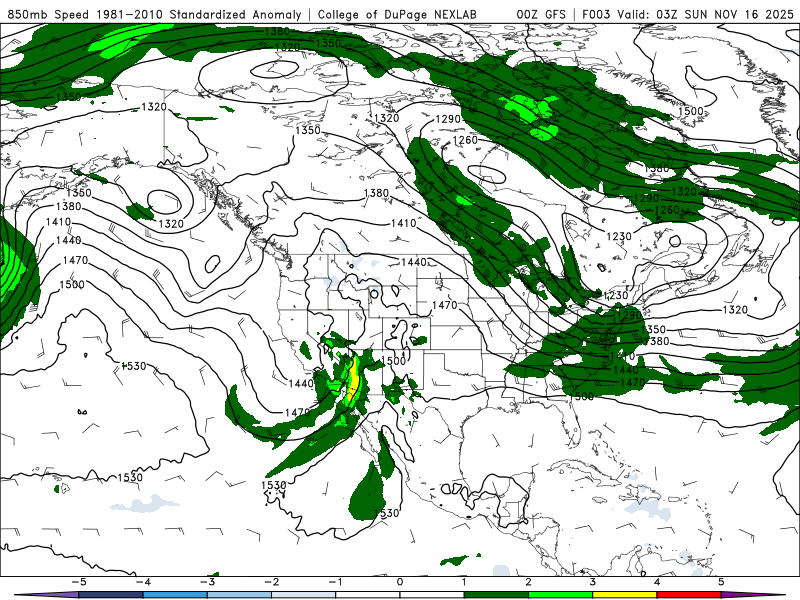Screen dimensions: 800x600
Task: Click the pale blue -2 to -1 swatch
Action: [x=304, y=595]
